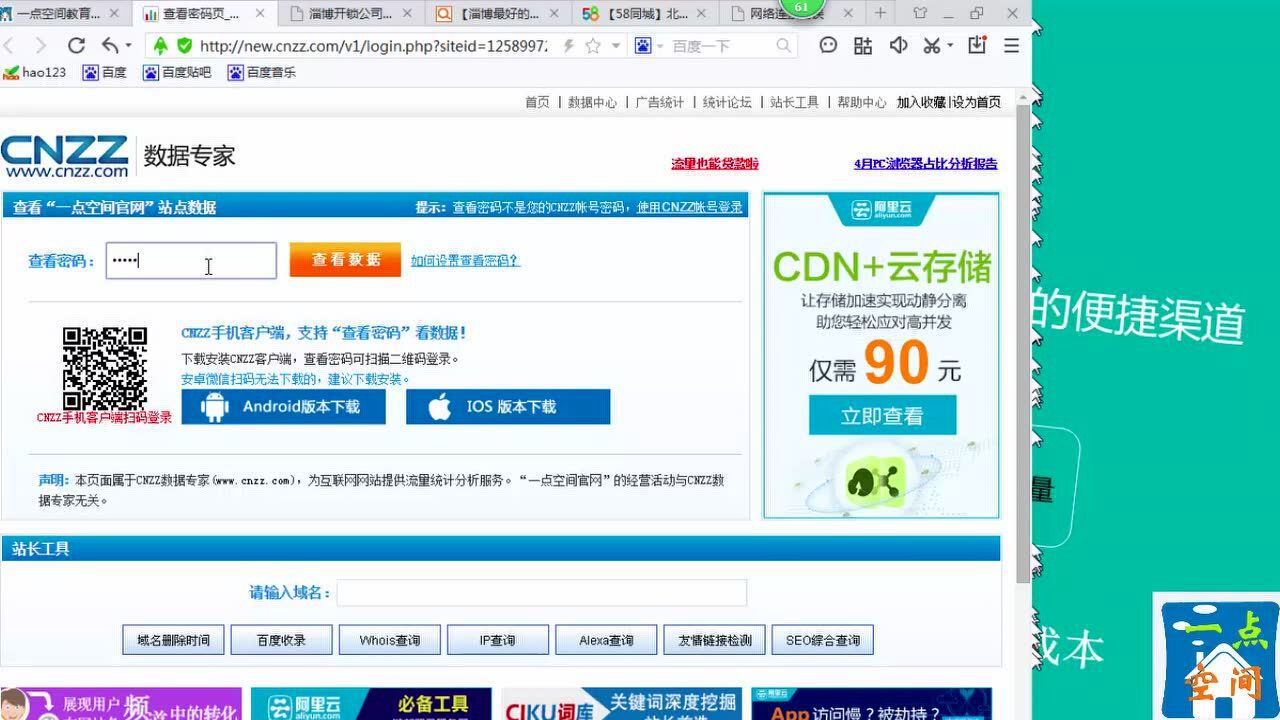Click the CNZZ client QR code
Screen dimensions: 1280x720
pos(105,368)
